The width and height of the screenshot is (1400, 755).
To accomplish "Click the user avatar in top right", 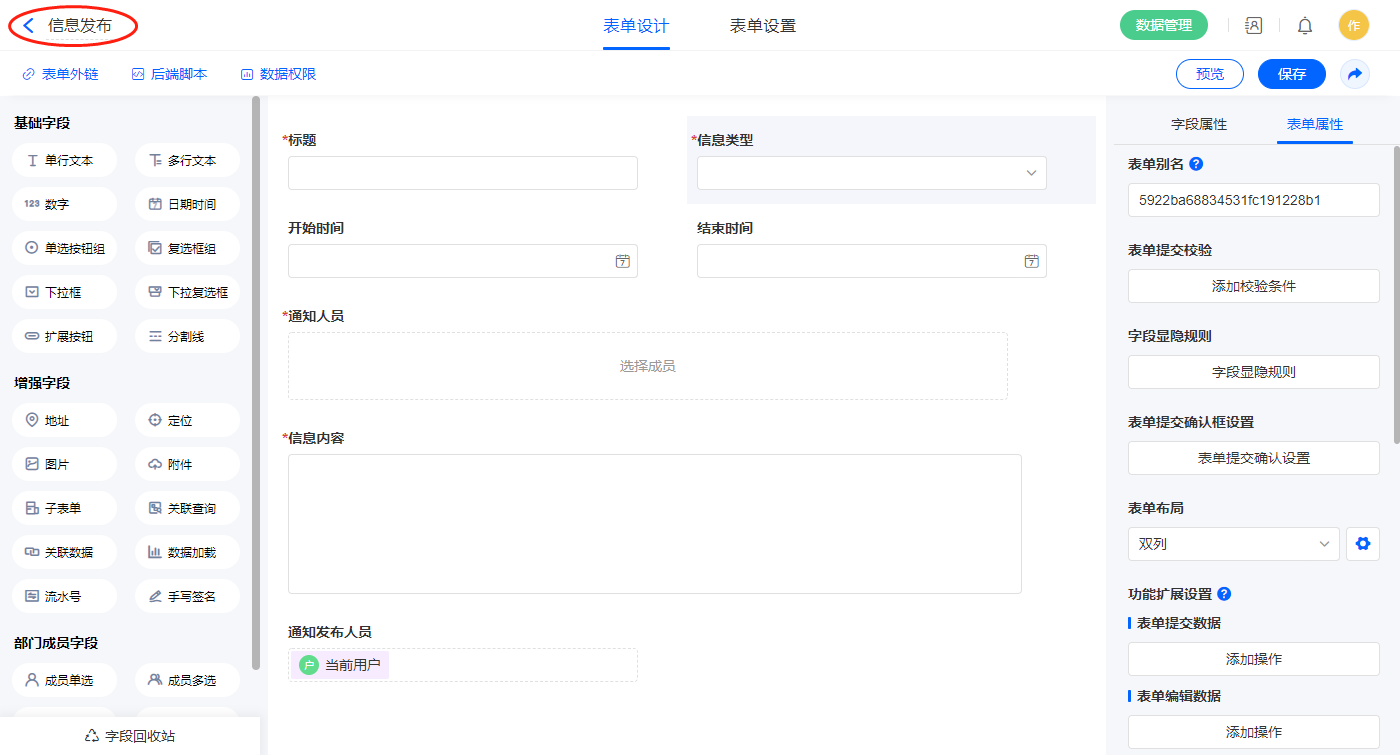I will pos(1353,26).
